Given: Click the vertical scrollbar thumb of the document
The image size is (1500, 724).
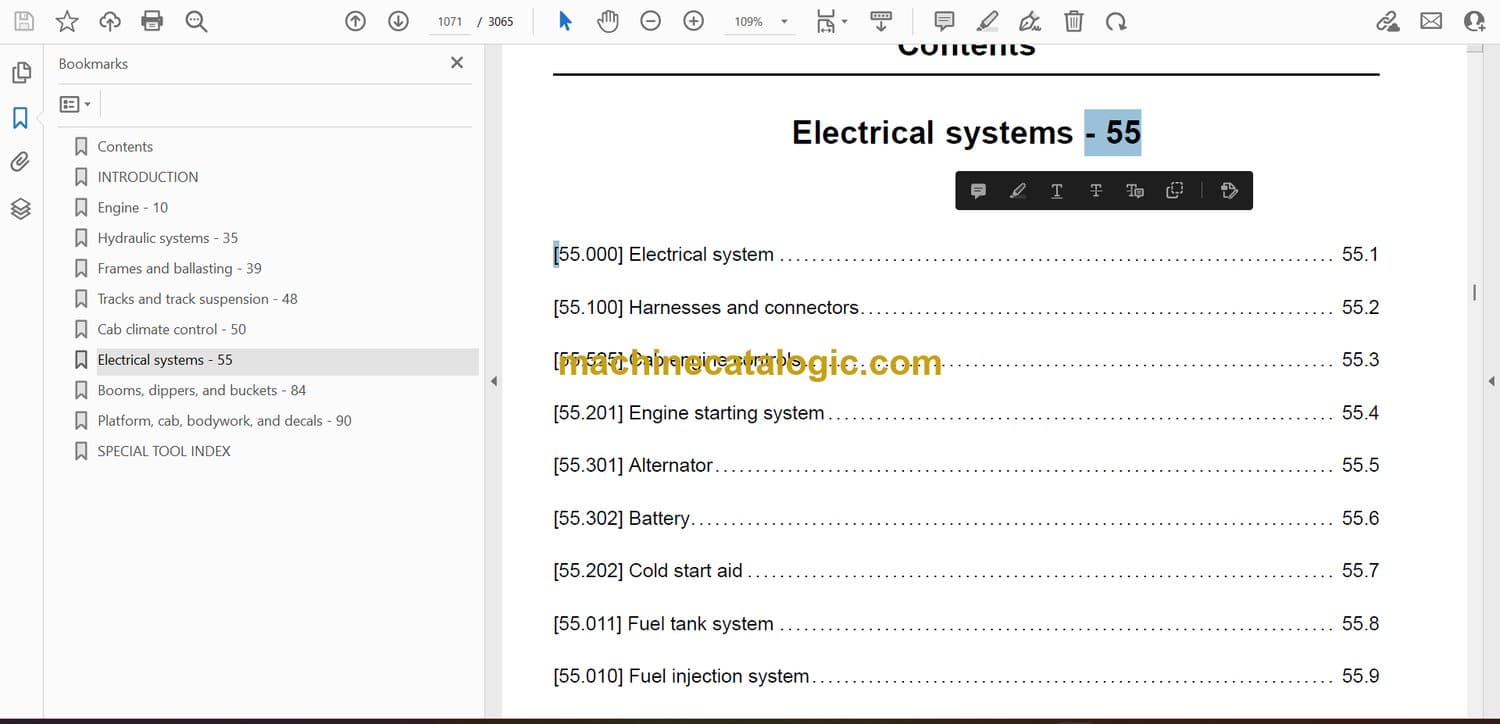Looking at the screenshot, I should (x=1474, y=292).
